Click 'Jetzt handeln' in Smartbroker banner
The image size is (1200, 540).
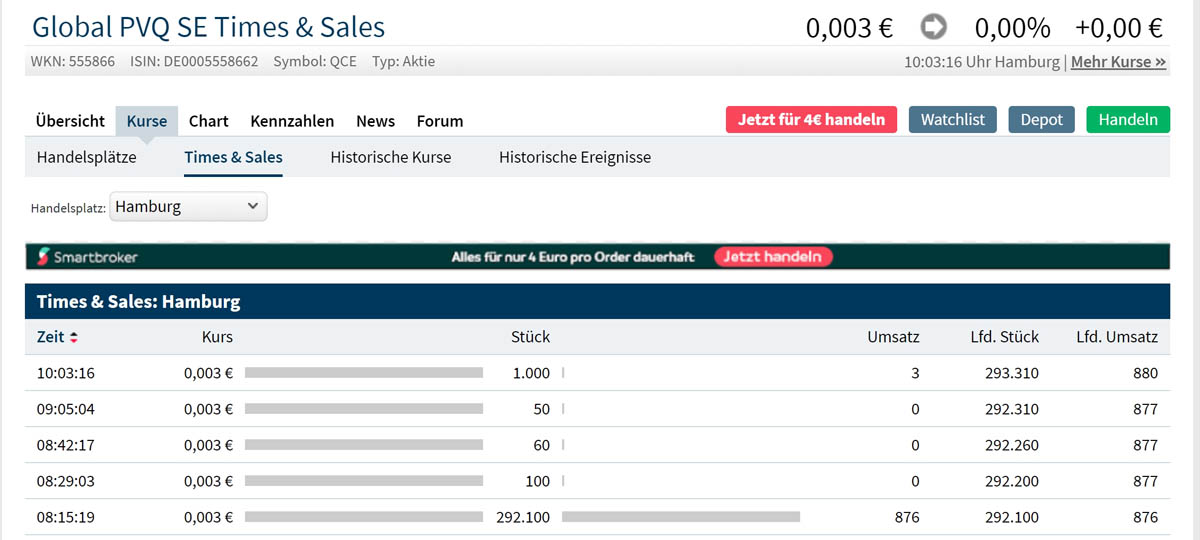pyautogui.click(x=773, y=257)
